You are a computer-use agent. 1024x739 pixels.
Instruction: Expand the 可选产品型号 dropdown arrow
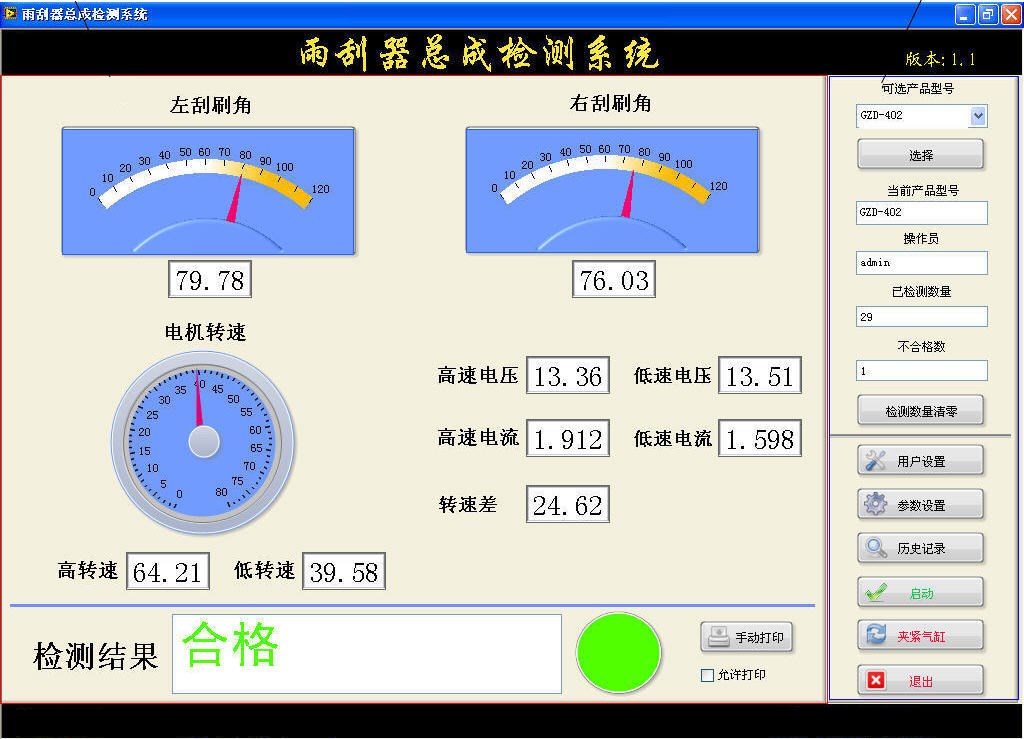(x=978, y=116)
